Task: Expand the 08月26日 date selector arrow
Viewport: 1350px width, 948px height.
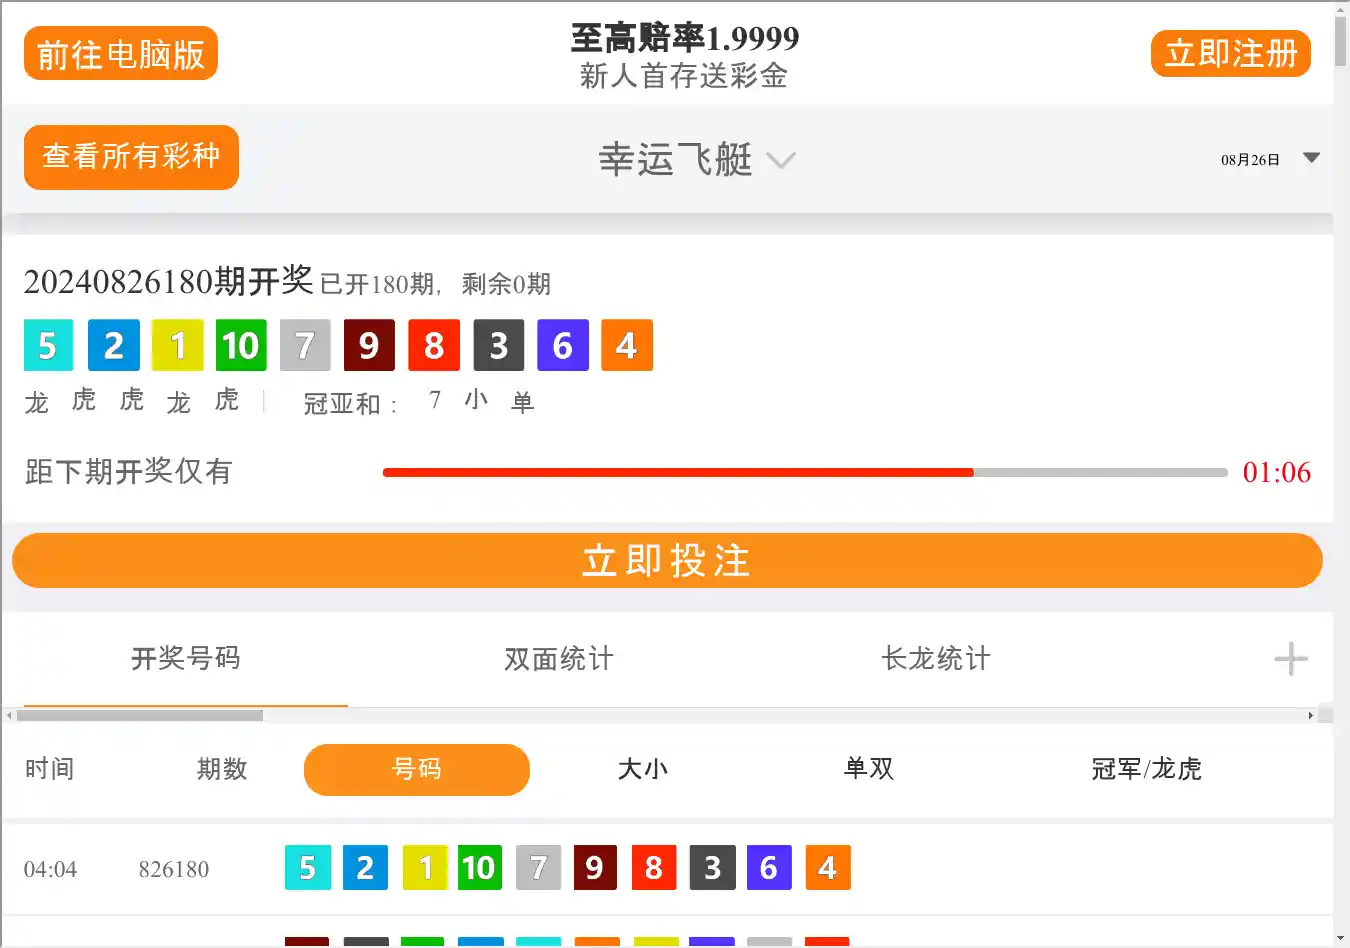Action: pos(1311,158)
